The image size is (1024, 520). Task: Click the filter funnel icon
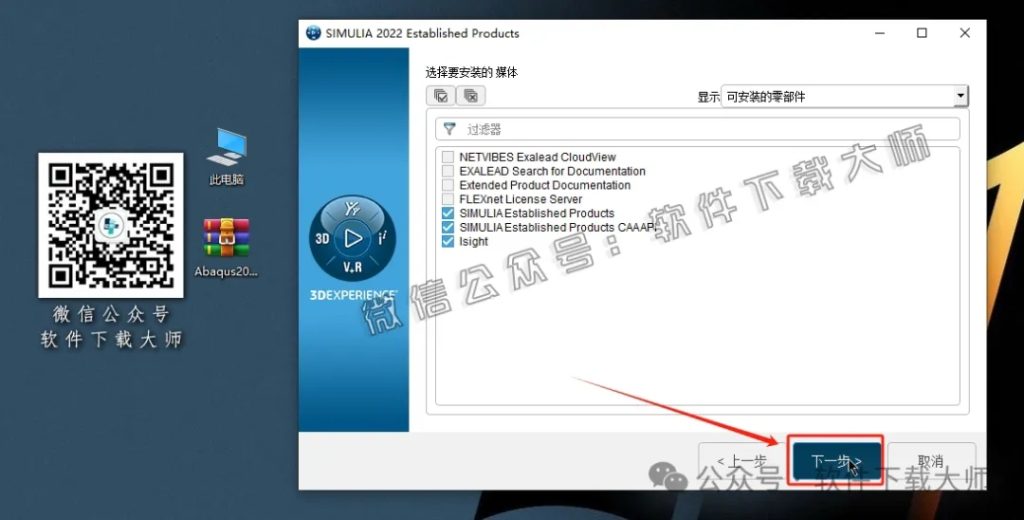coord(449,129)
